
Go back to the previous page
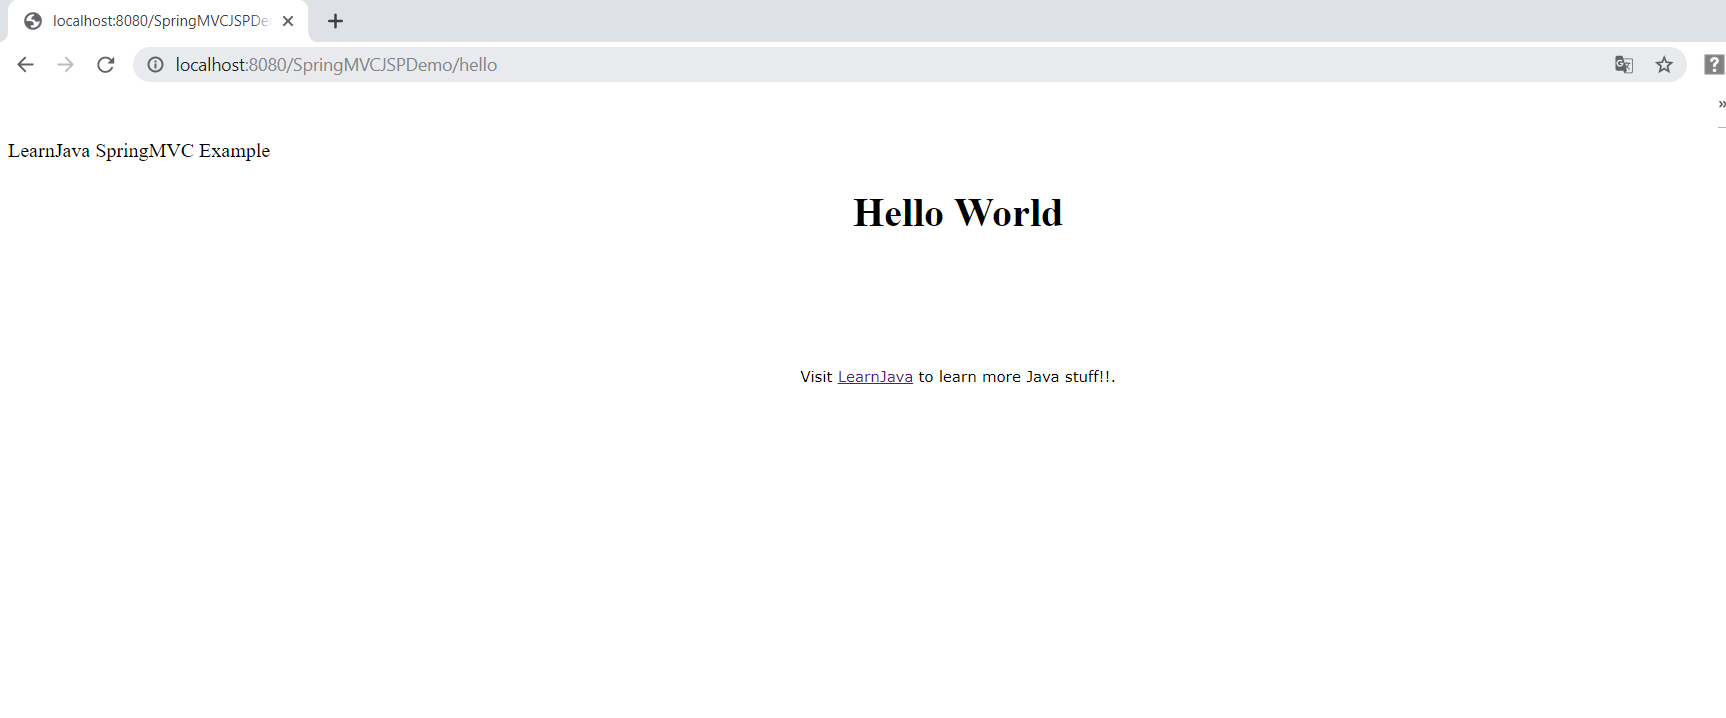tap(26, 65)
